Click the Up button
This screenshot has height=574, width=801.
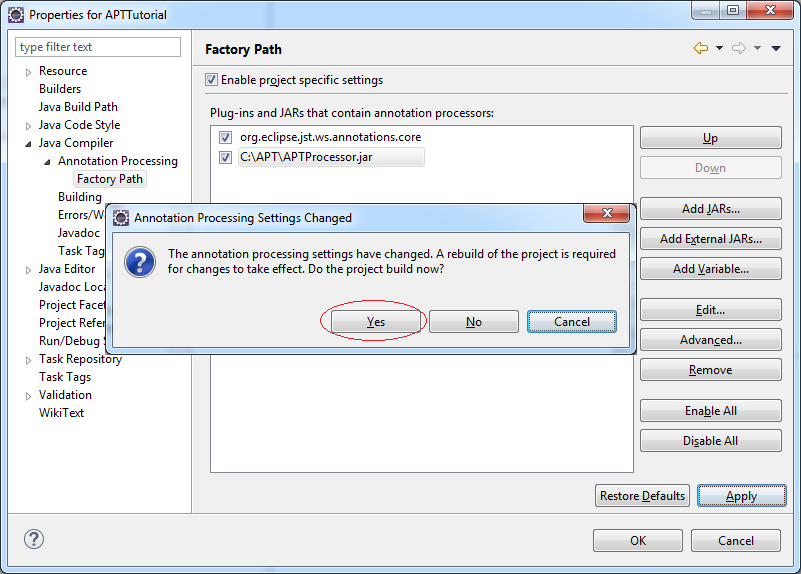[x=711, y=138]
